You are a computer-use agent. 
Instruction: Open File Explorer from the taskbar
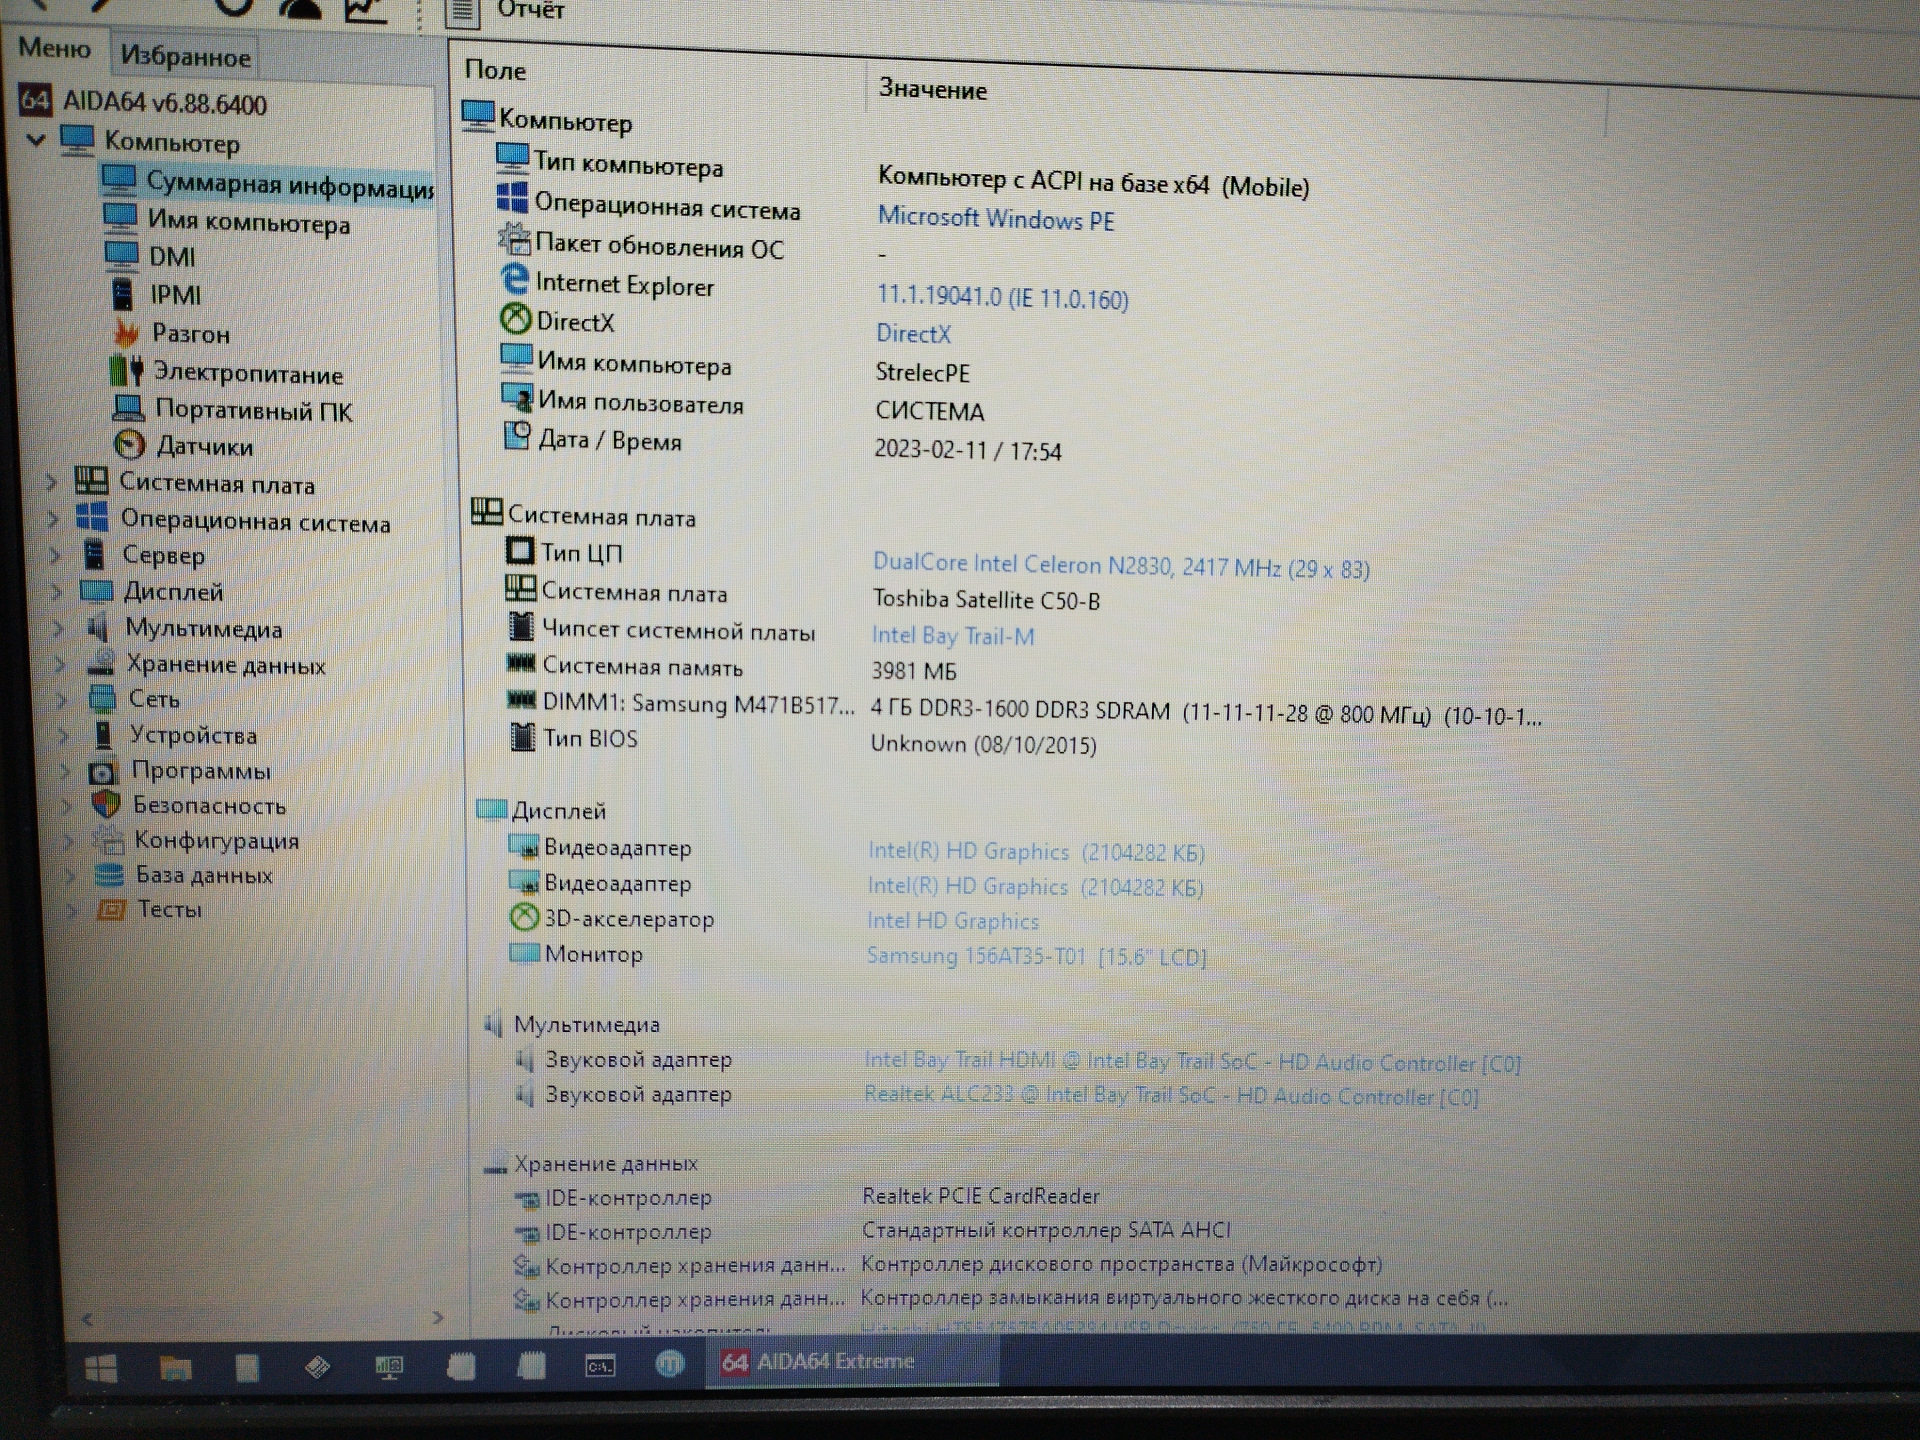click(x=176, y=1367)
